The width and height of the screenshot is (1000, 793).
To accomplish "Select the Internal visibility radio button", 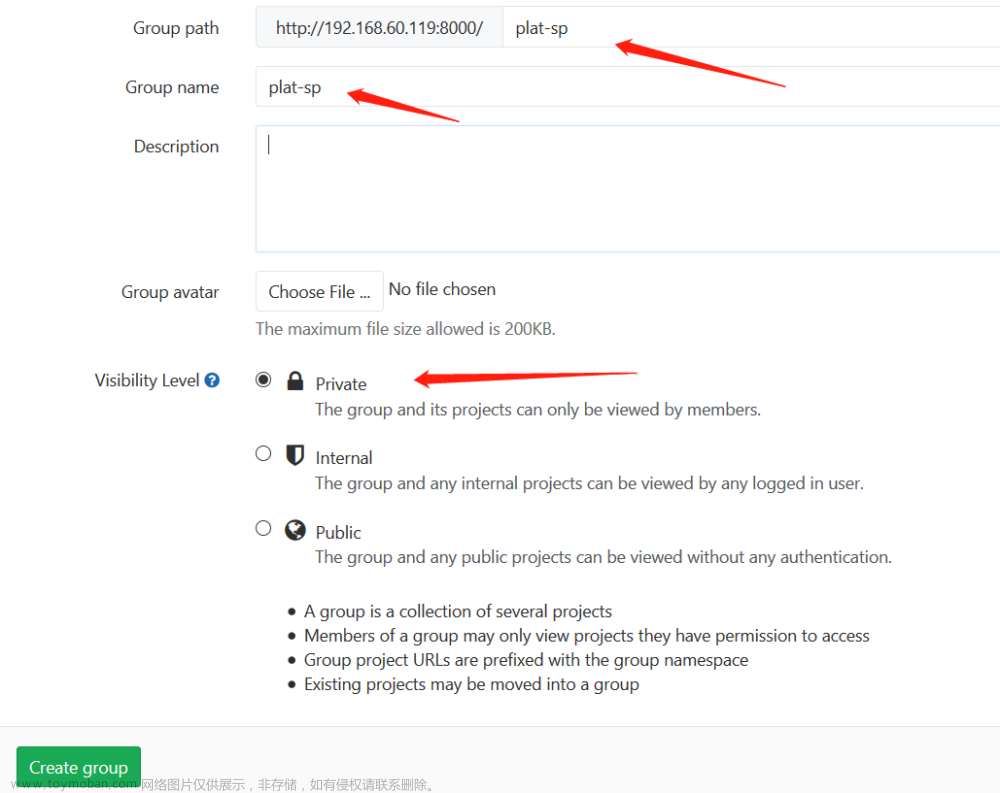I will pos(263,454).
